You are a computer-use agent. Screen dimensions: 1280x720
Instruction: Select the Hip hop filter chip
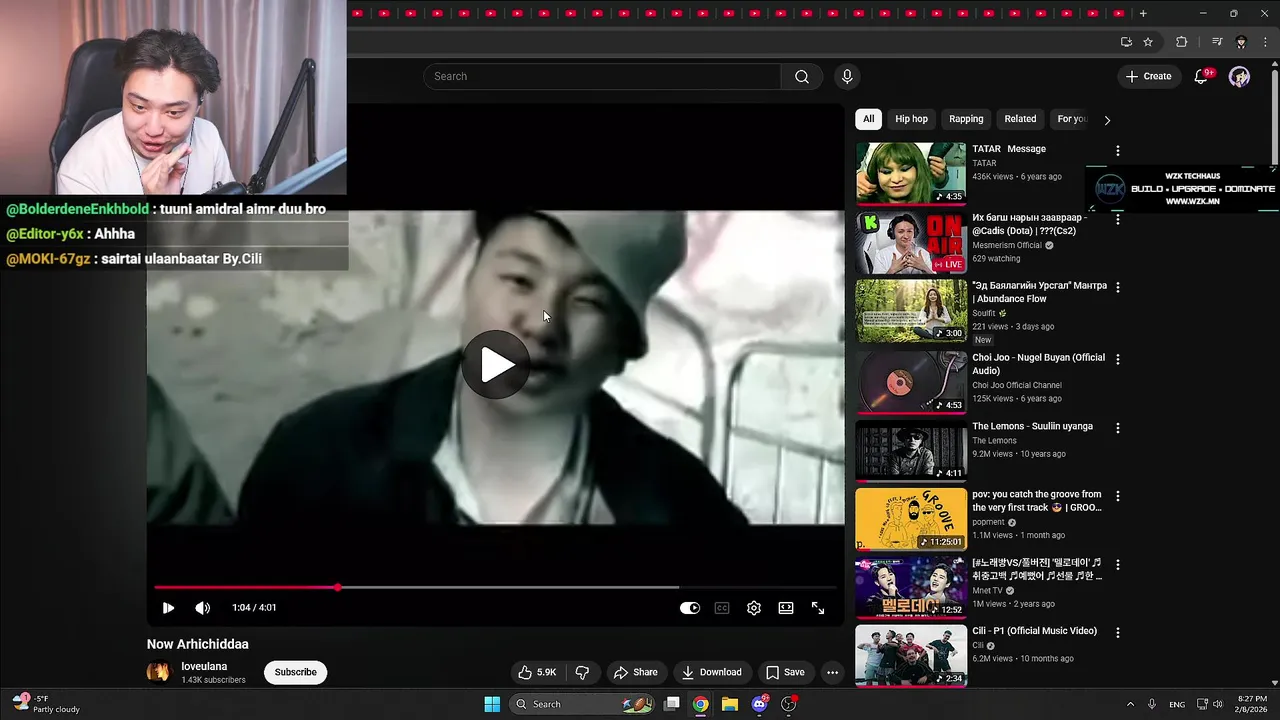911,119
